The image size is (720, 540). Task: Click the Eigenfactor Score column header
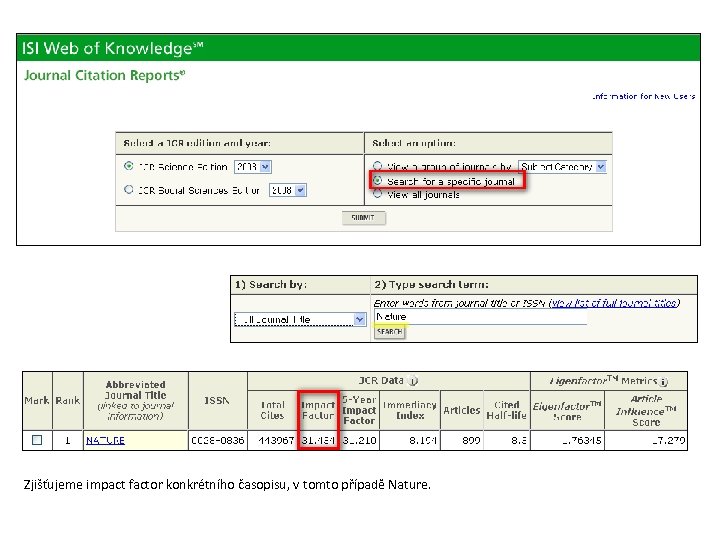(567, 411)
